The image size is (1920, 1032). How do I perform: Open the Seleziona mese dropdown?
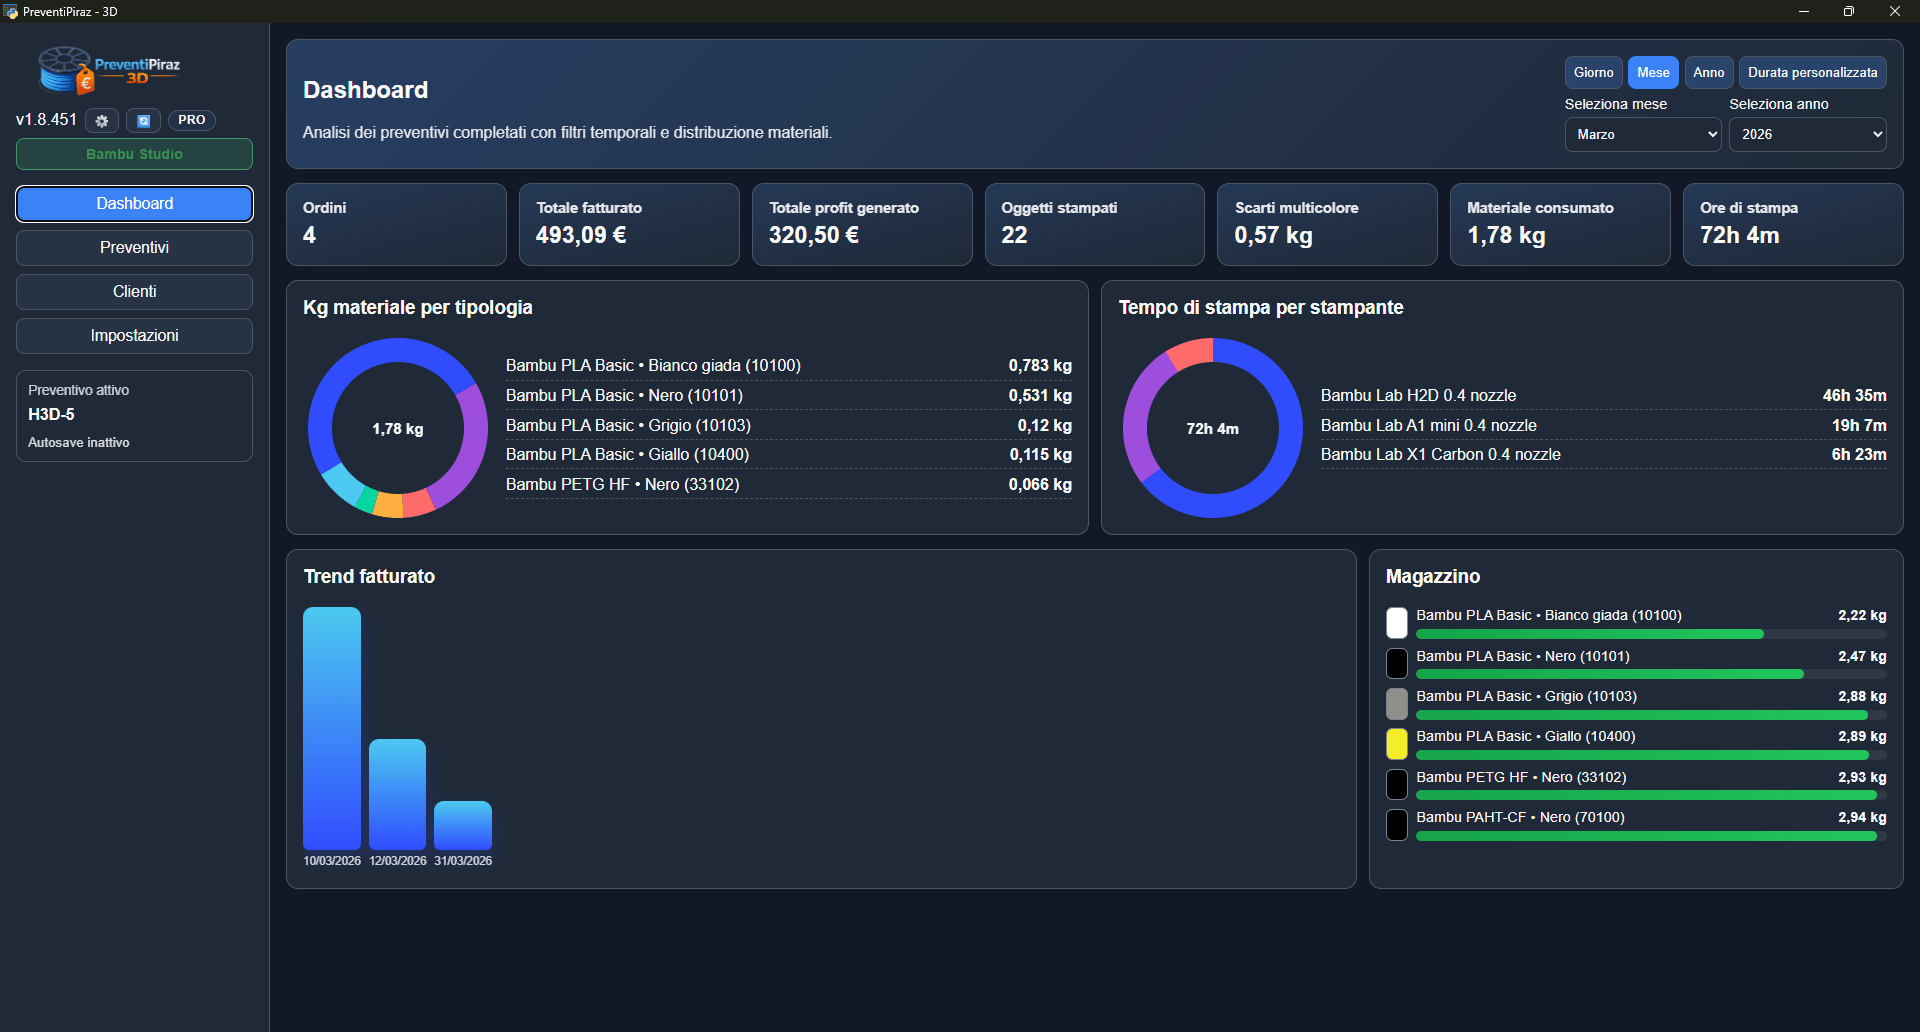[1642, 135]
